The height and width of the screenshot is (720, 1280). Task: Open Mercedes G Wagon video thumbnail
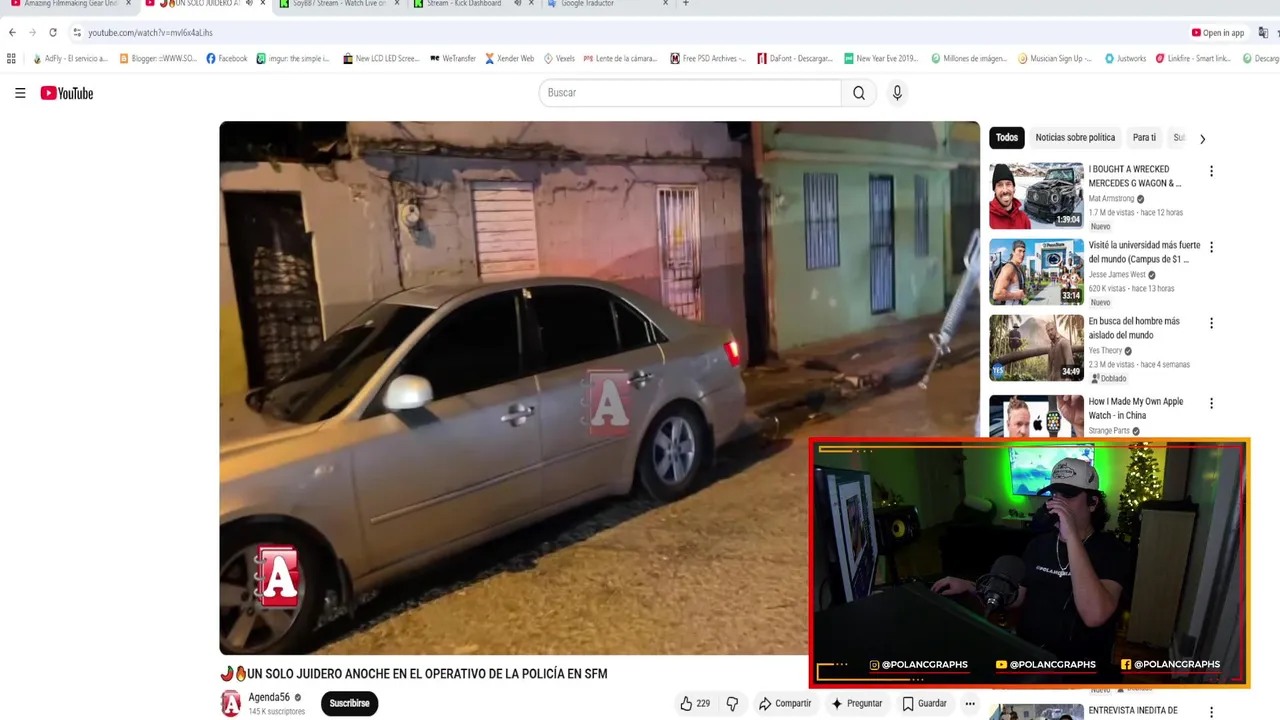point(1036,196)
